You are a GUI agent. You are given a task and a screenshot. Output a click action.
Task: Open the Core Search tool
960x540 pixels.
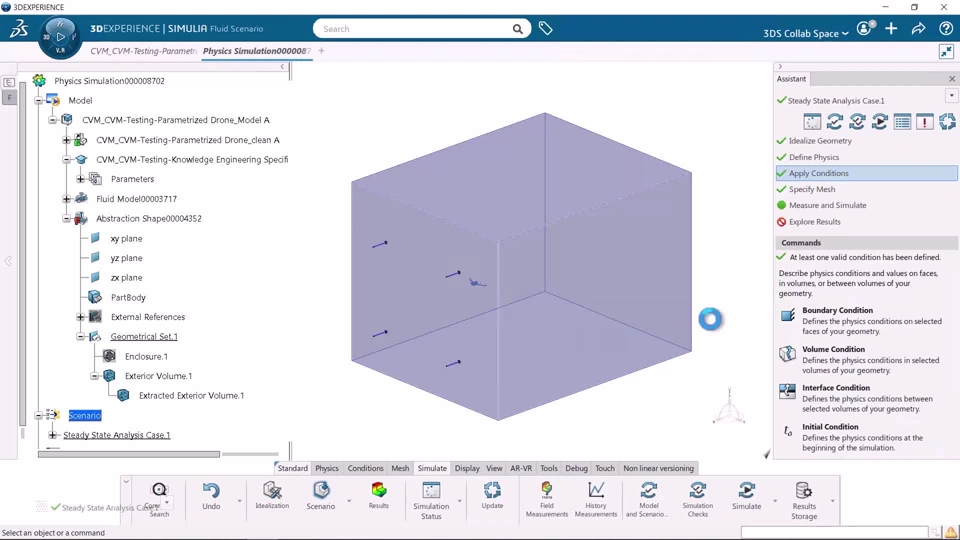(x=159, y=490)
